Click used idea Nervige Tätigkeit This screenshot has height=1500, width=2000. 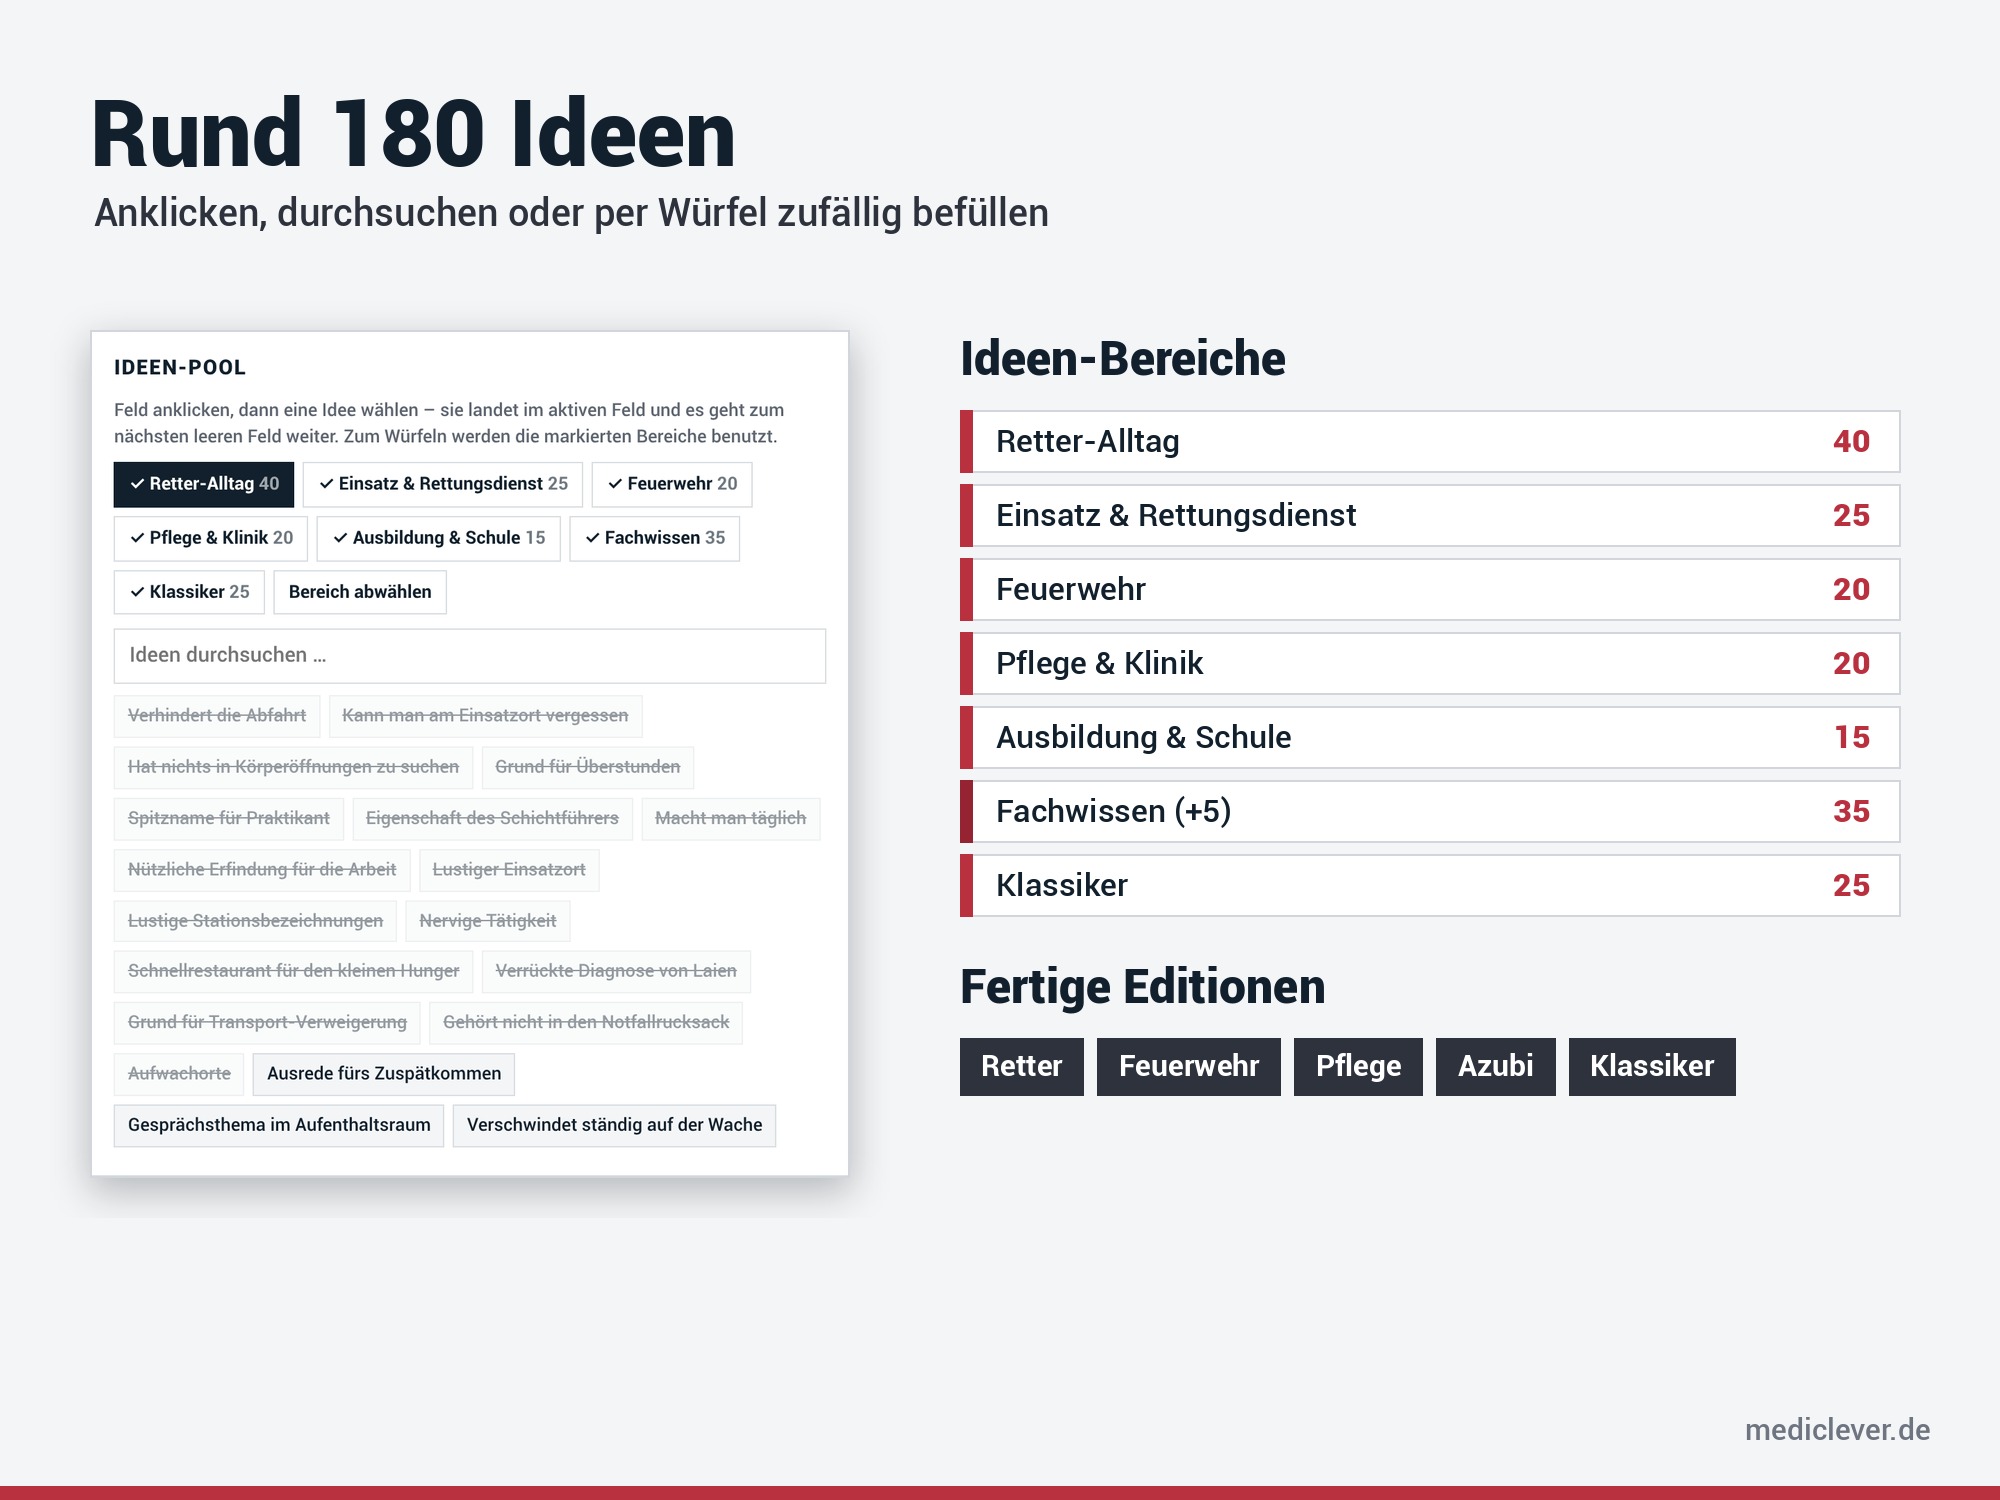[488, 921]
